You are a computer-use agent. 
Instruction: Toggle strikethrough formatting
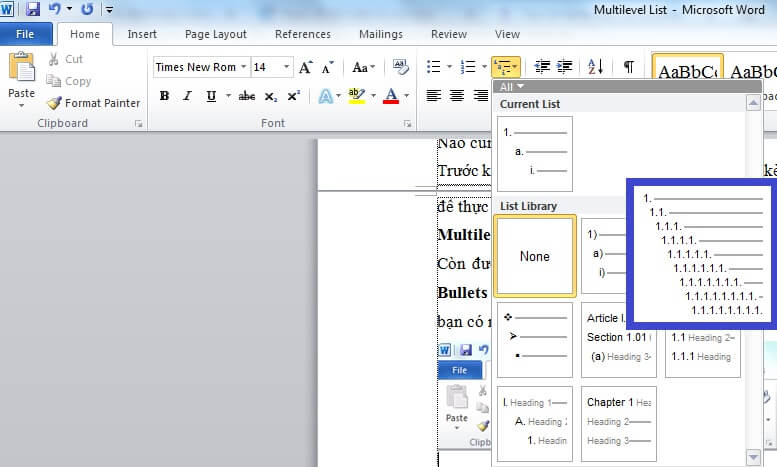[246, 96]
